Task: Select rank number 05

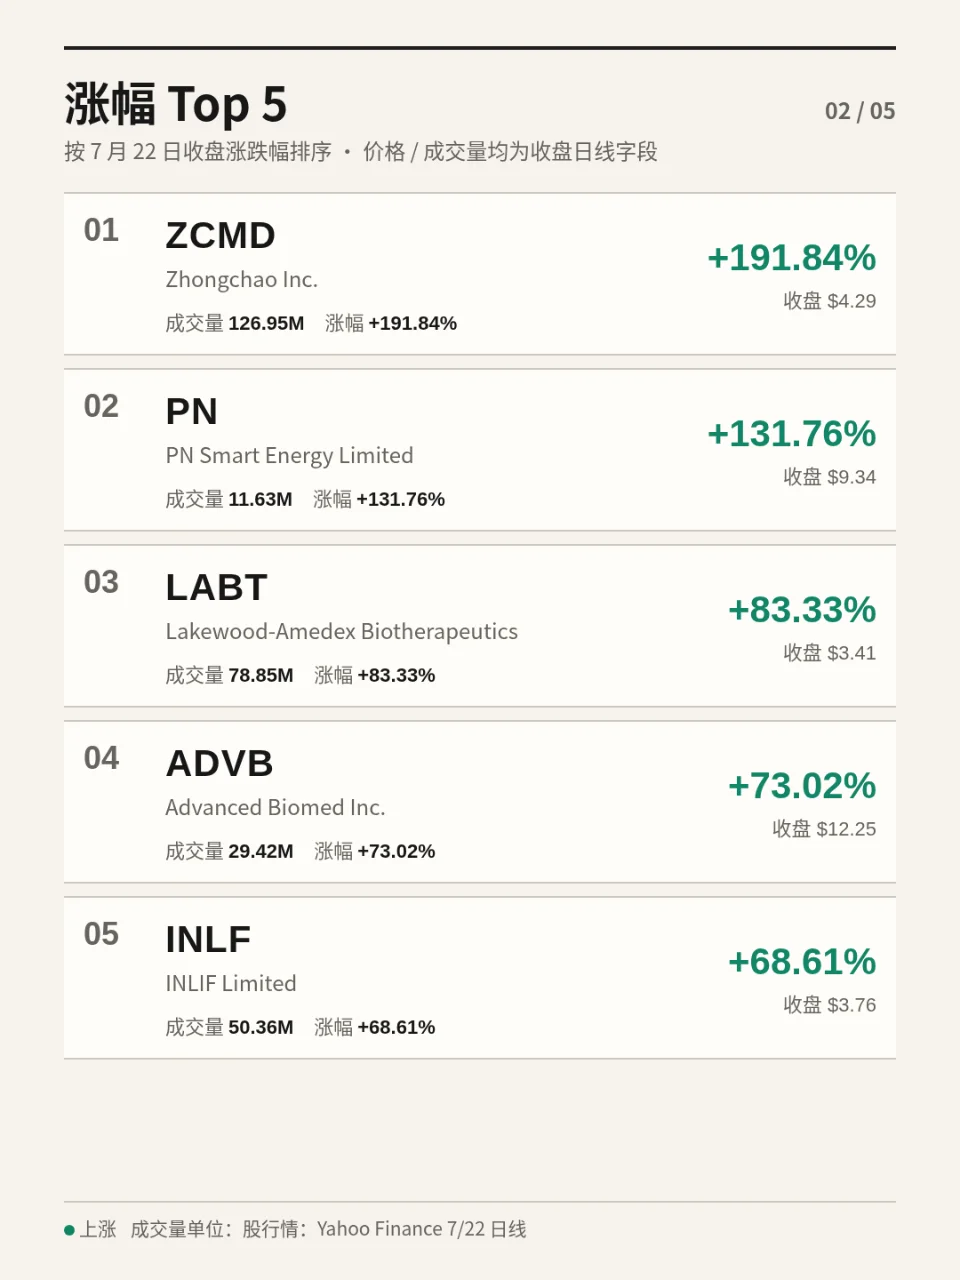Action: [101, 935]
